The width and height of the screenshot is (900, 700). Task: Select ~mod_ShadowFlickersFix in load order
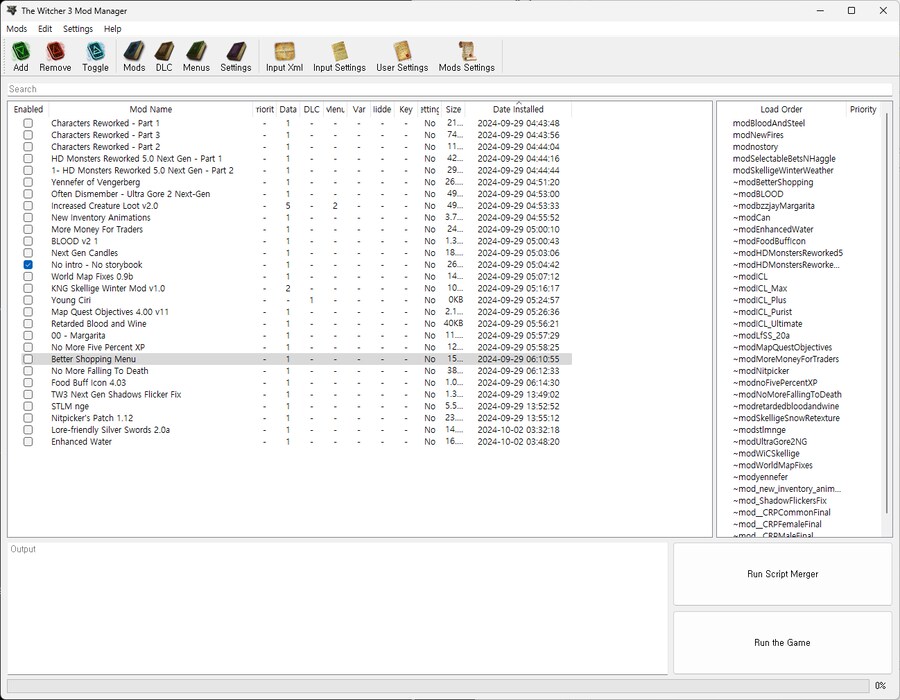tap(779, 501)
